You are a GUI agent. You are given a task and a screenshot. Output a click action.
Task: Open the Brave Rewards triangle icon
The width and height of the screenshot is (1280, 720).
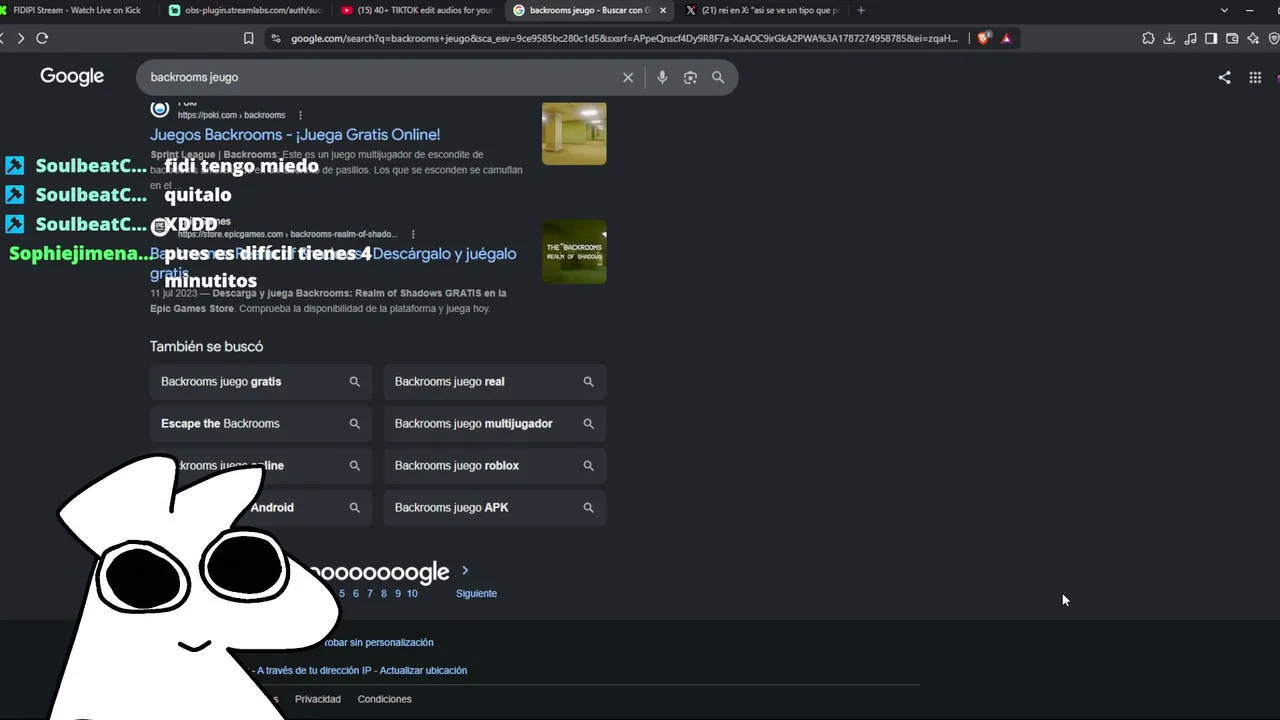(1006, 38)
